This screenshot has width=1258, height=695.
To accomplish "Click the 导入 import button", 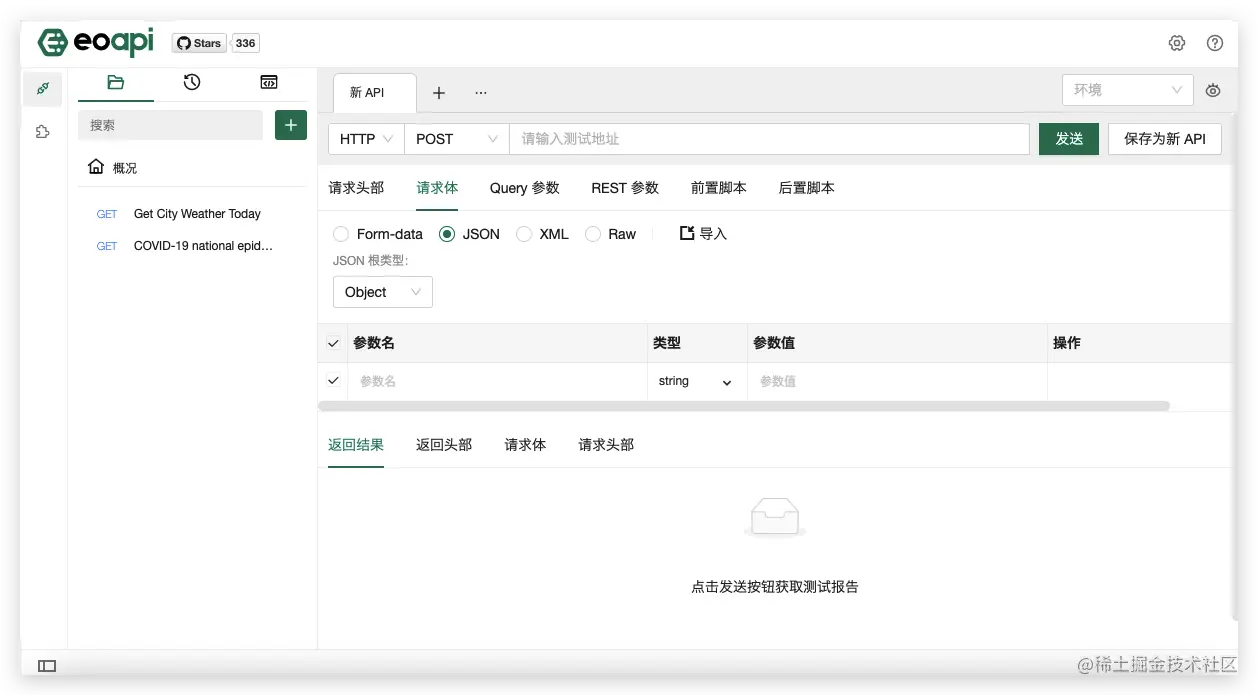I will click(x=704, y=234).
